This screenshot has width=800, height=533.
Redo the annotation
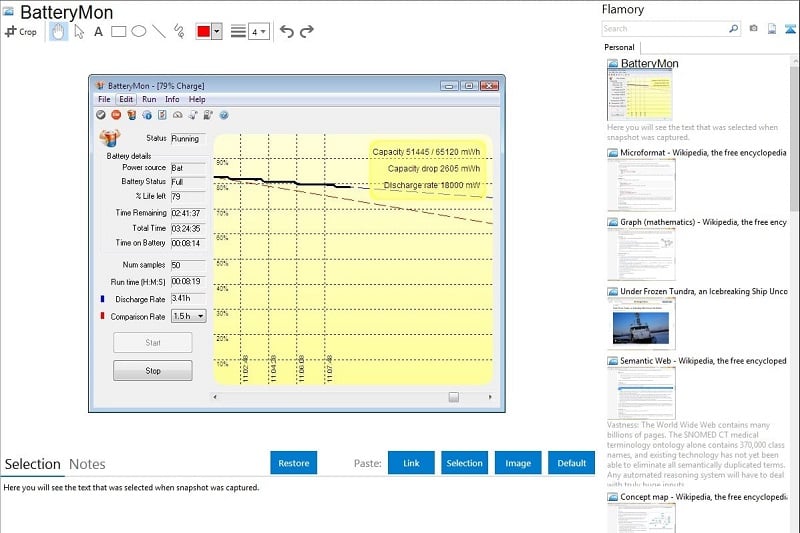click(x=307, y=32)
